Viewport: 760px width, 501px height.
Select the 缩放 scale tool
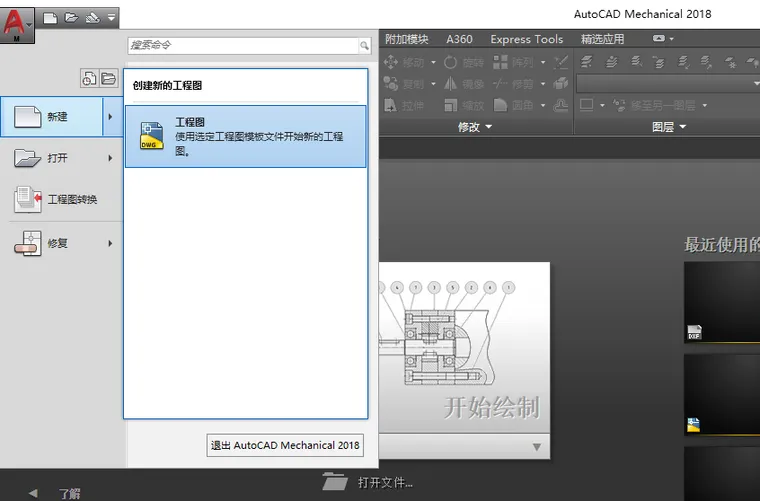click(x=464, y=106)
